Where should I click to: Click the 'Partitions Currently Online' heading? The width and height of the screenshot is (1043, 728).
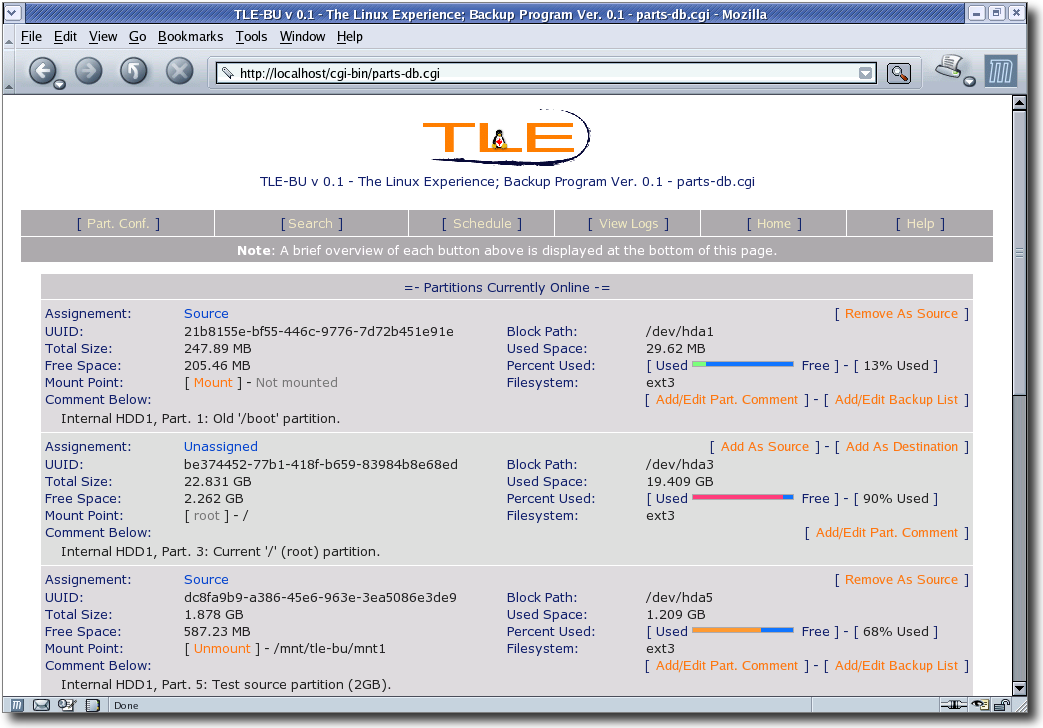507,287
